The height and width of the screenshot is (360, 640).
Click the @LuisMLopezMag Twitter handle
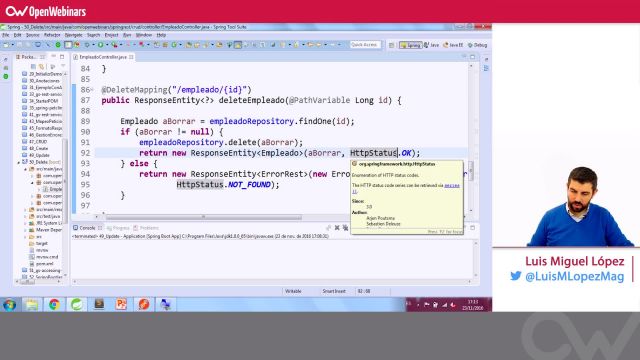click(574, 276)
